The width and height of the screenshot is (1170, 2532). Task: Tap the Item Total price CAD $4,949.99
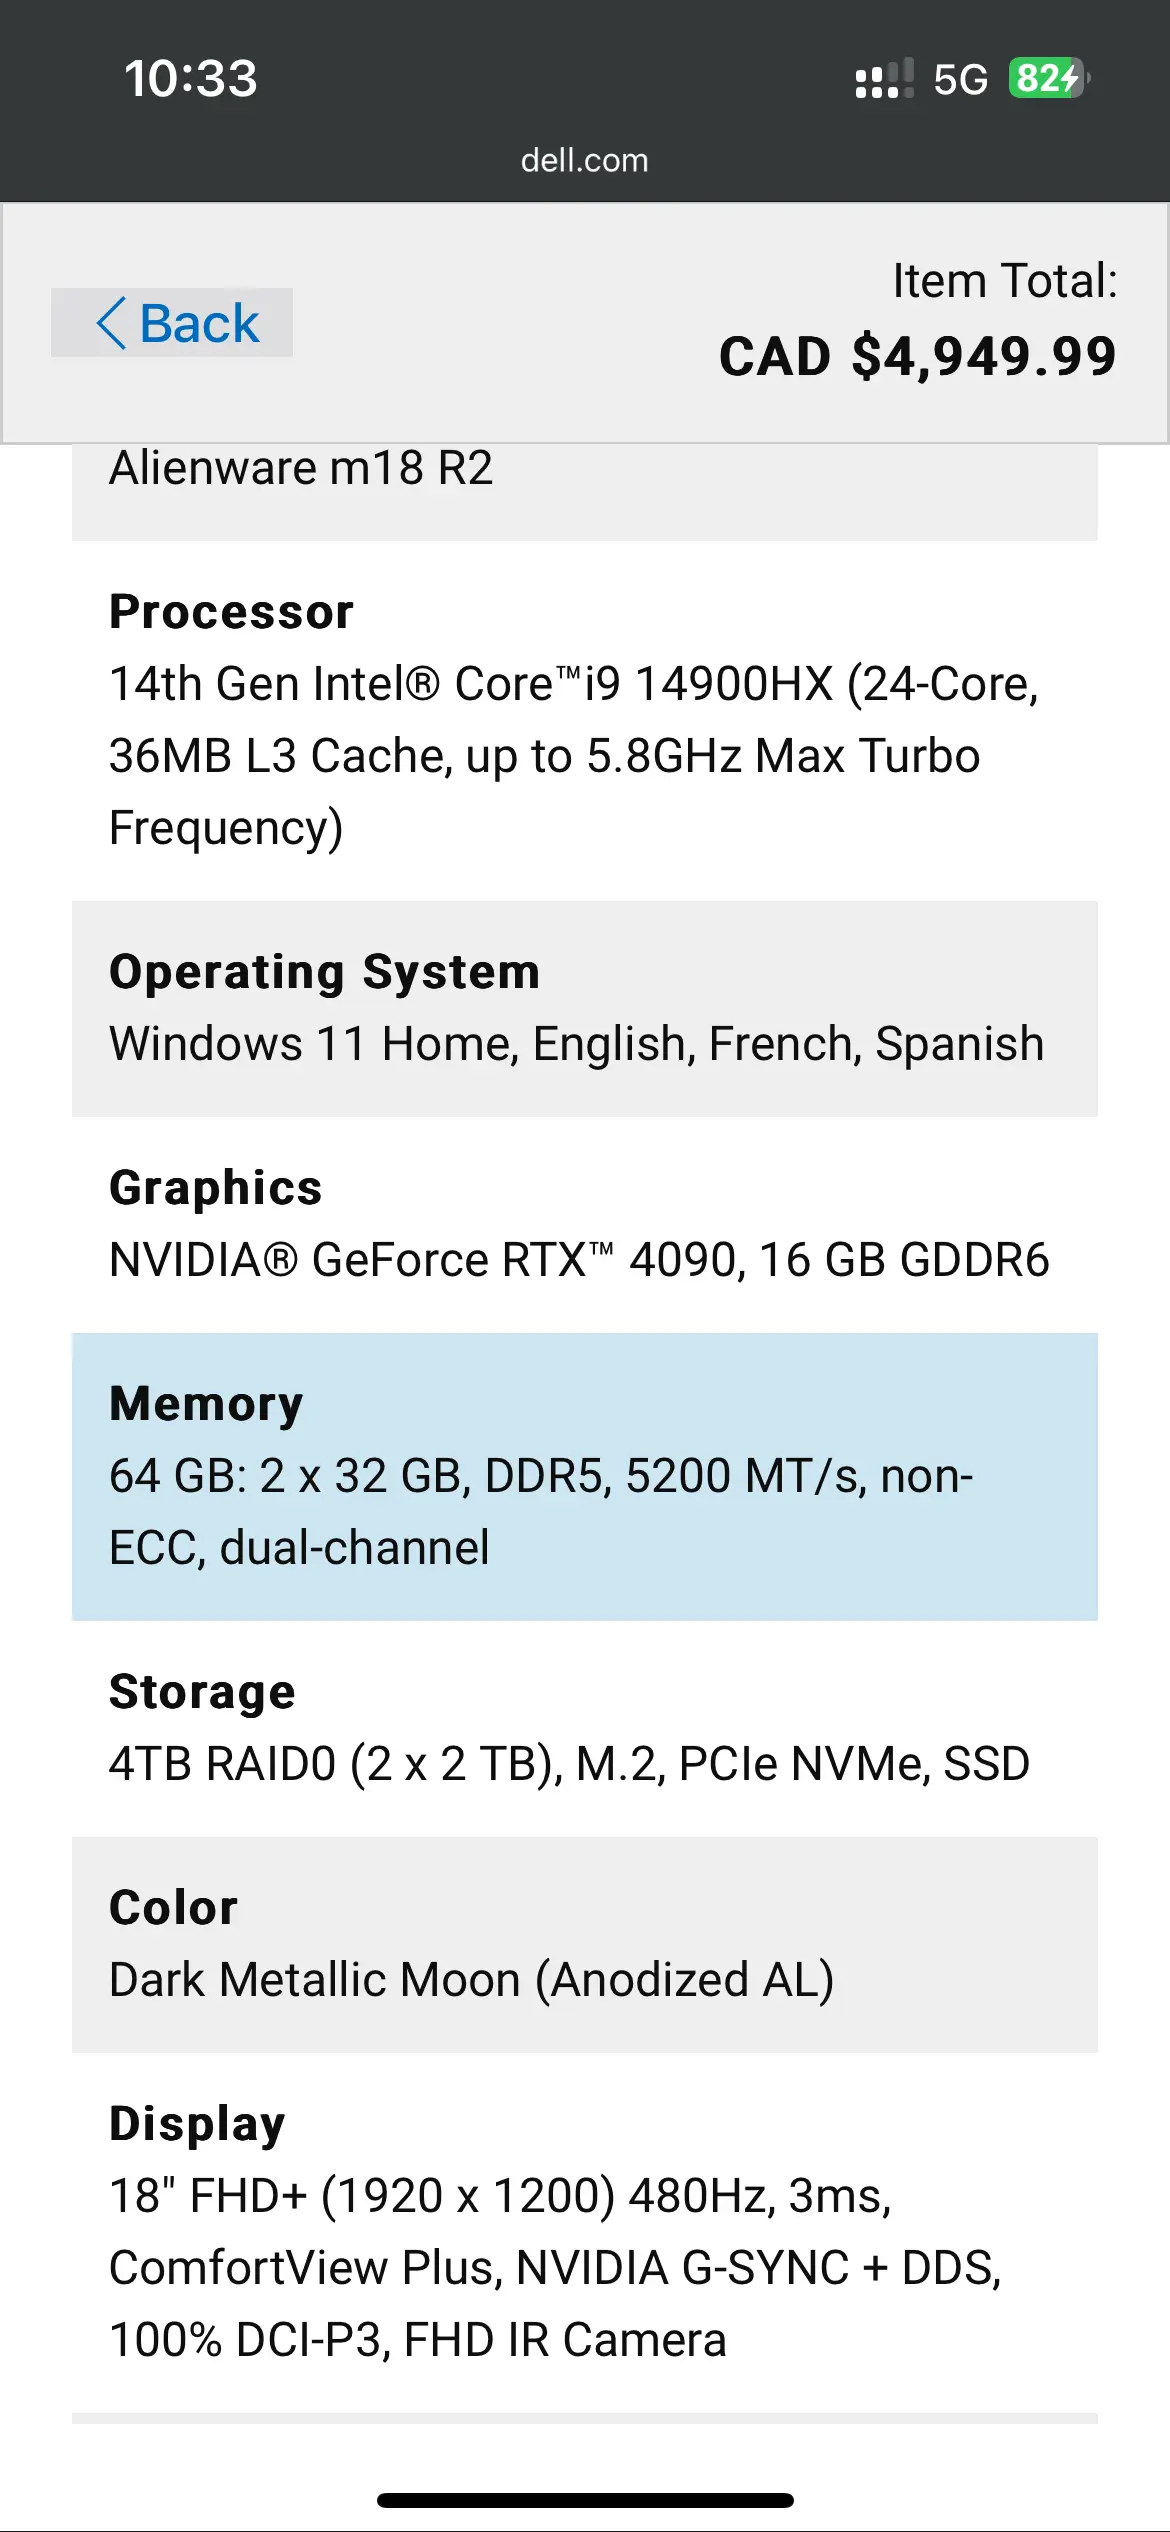pyautogui.click(x=917, y=357)
